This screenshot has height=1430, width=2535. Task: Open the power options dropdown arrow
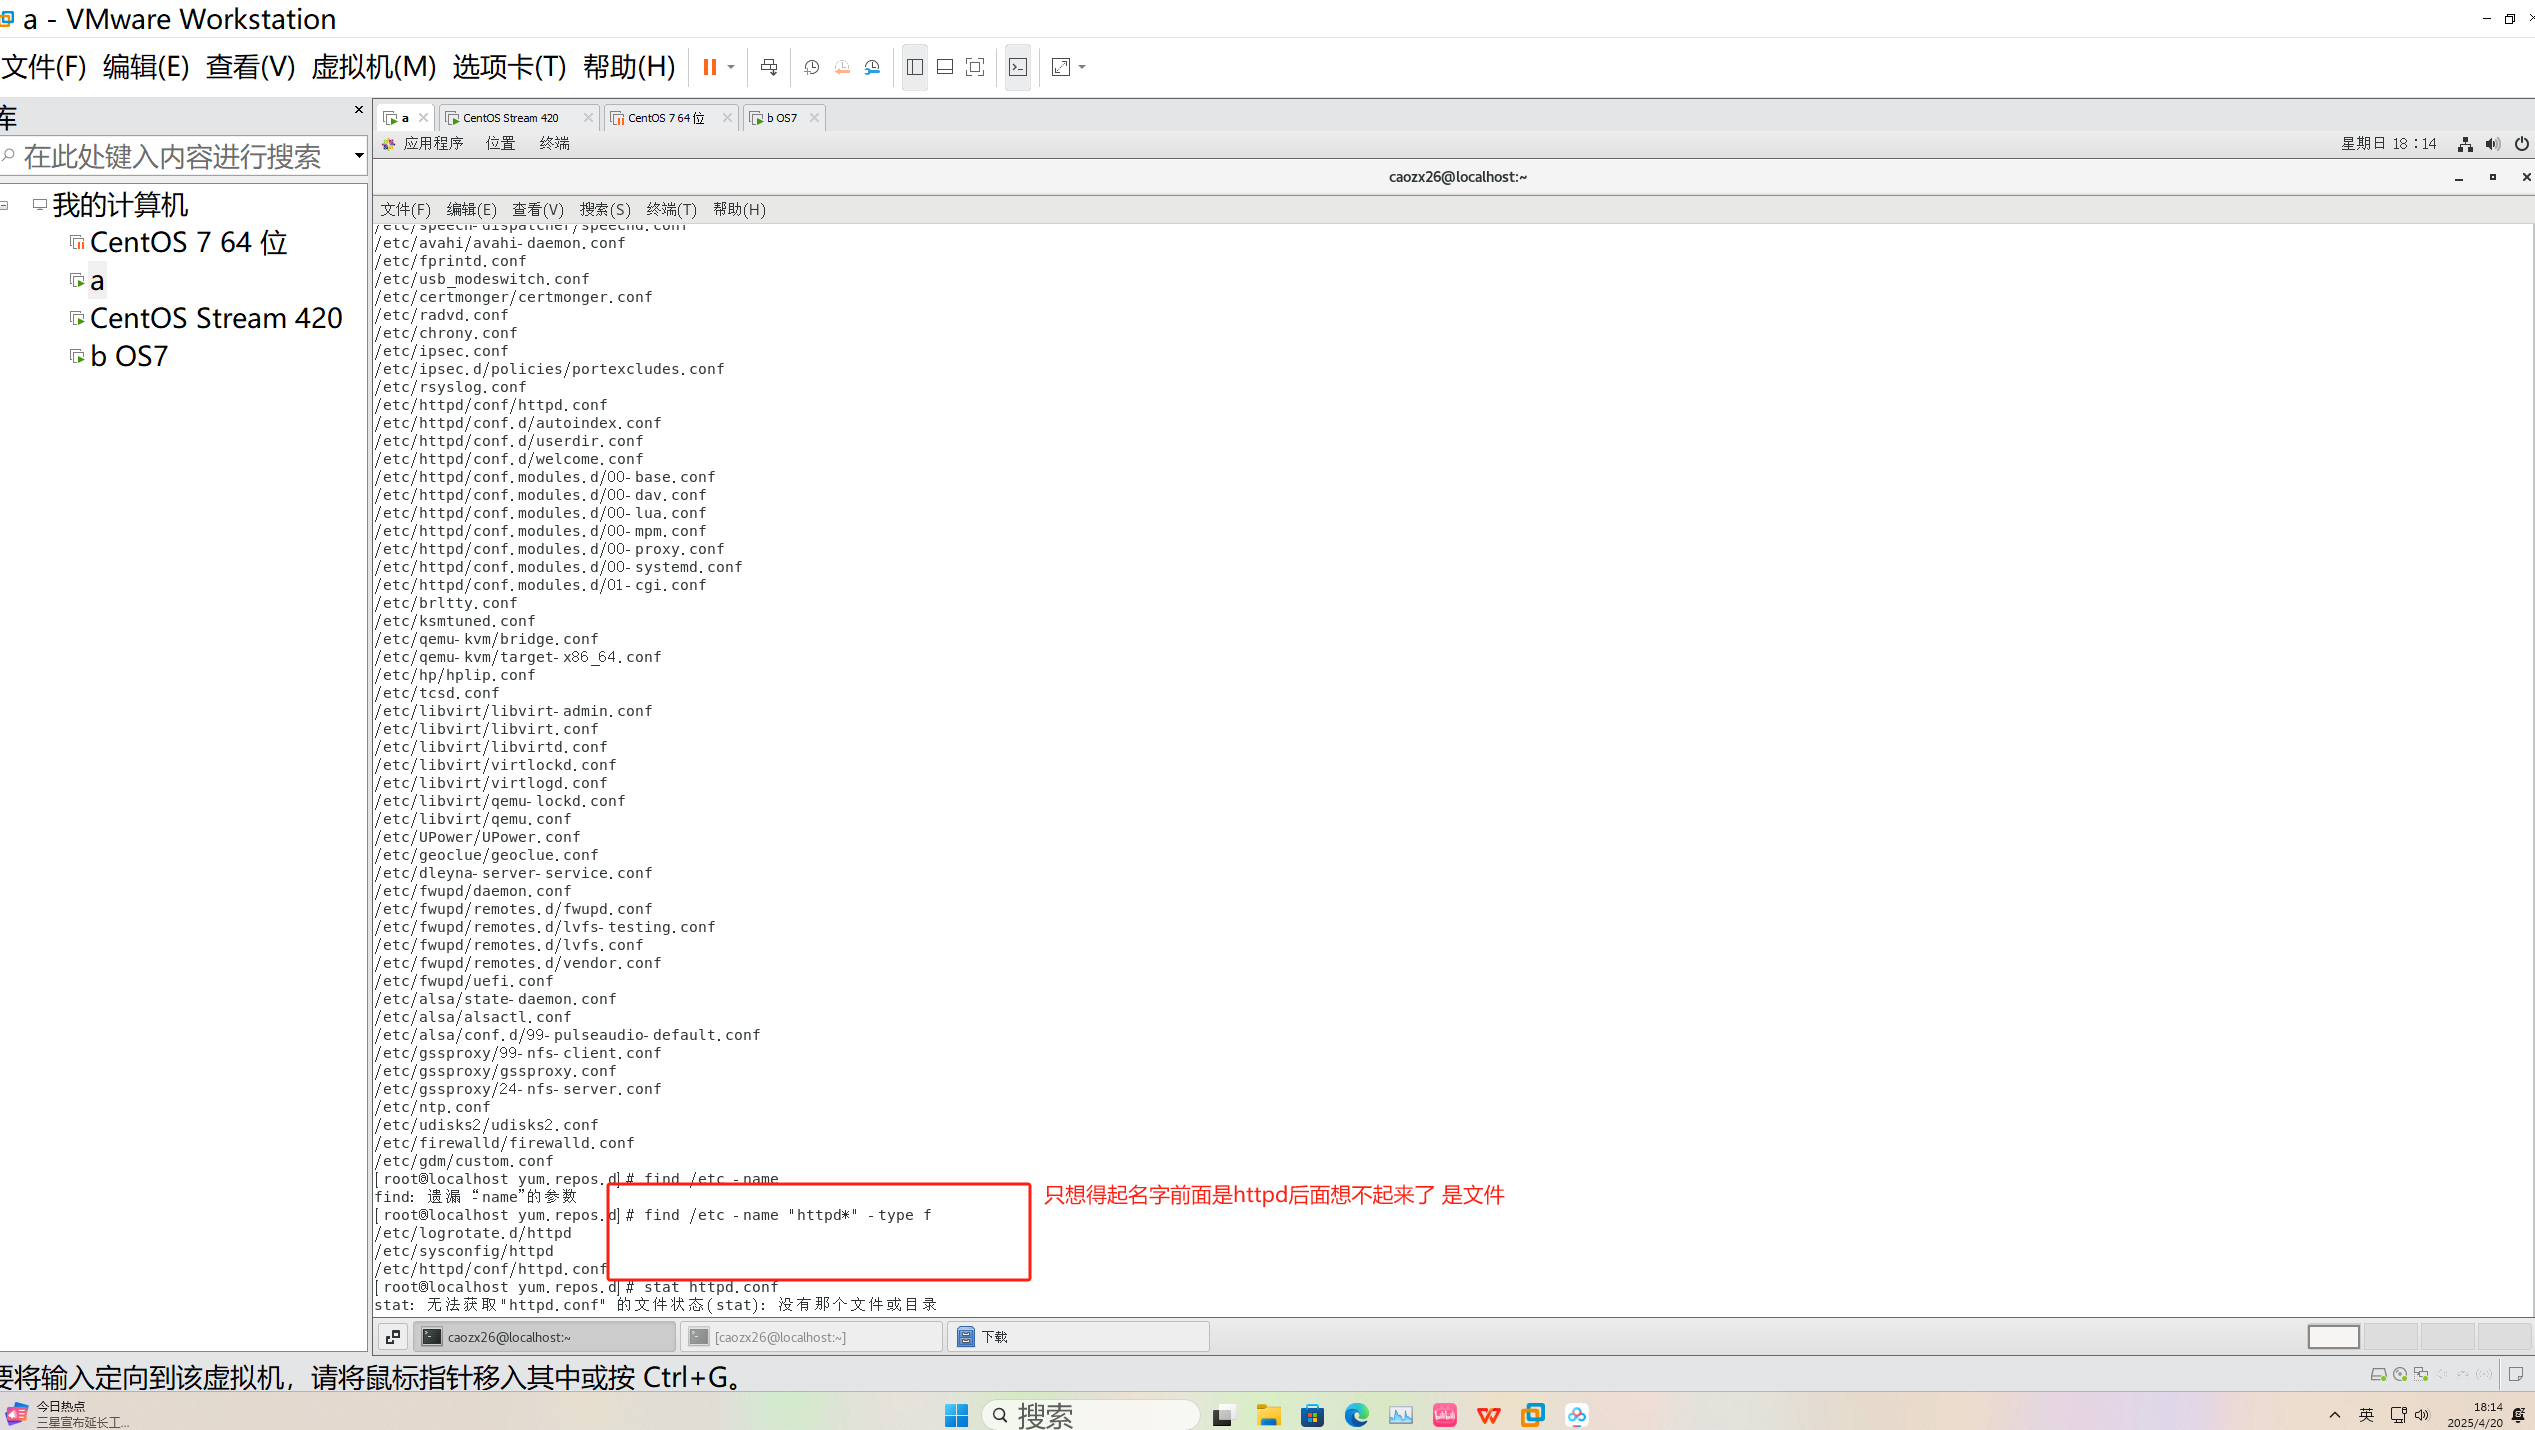pos(731,67)
